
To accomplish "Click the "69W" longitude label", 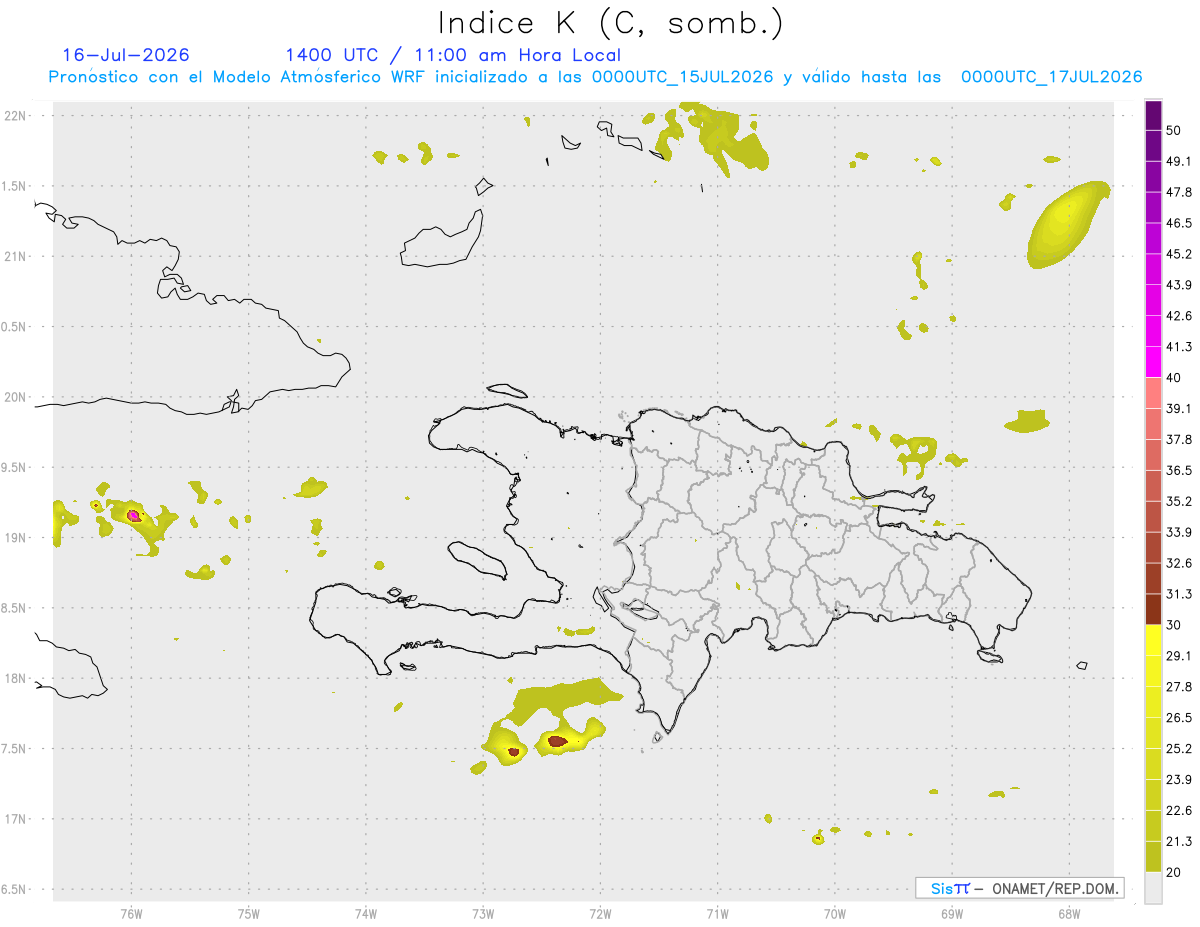I will point(951,914).
